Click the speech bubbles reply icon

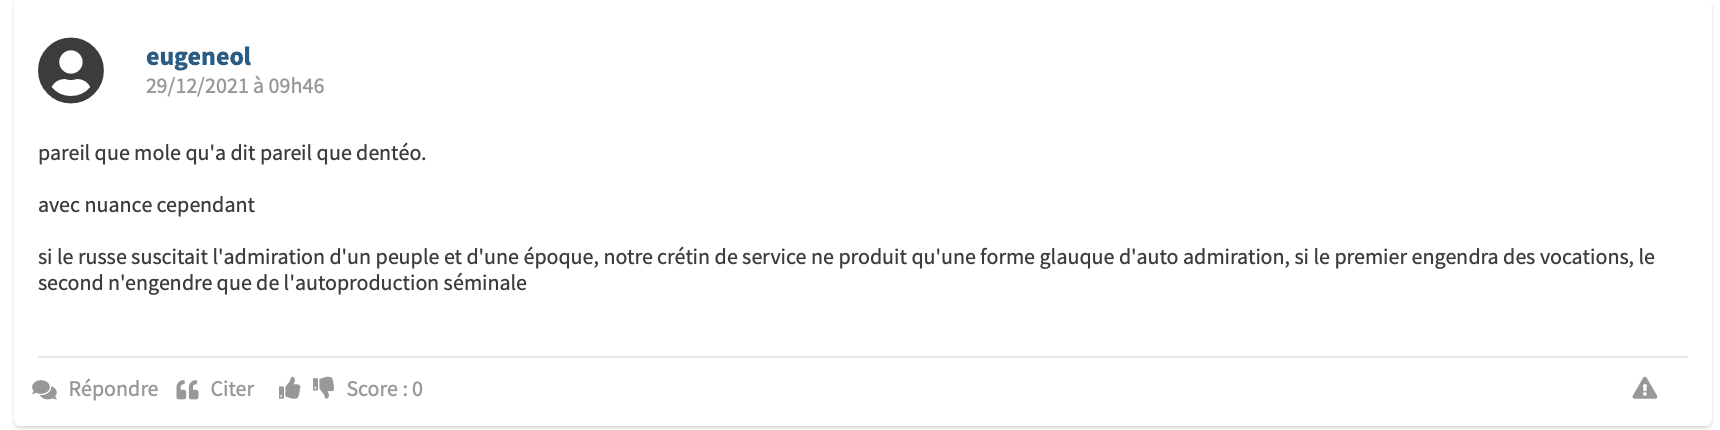click(45, 390)
